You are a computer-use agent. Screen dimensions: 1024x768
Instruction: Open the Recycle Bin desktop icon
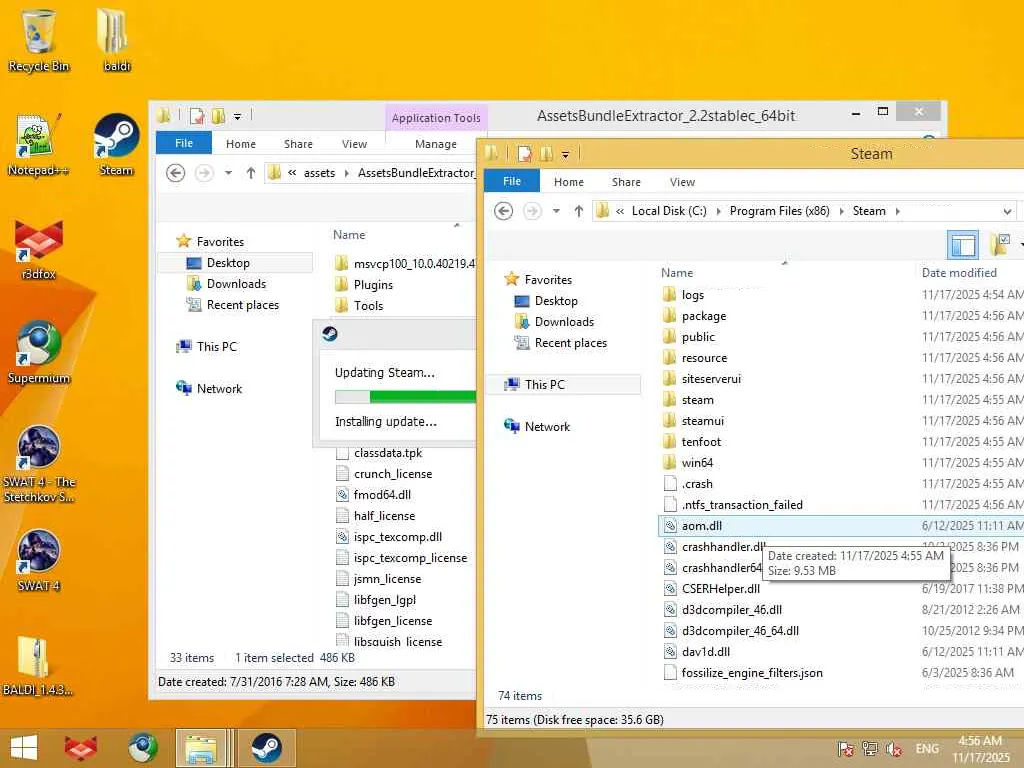point(38,40)
